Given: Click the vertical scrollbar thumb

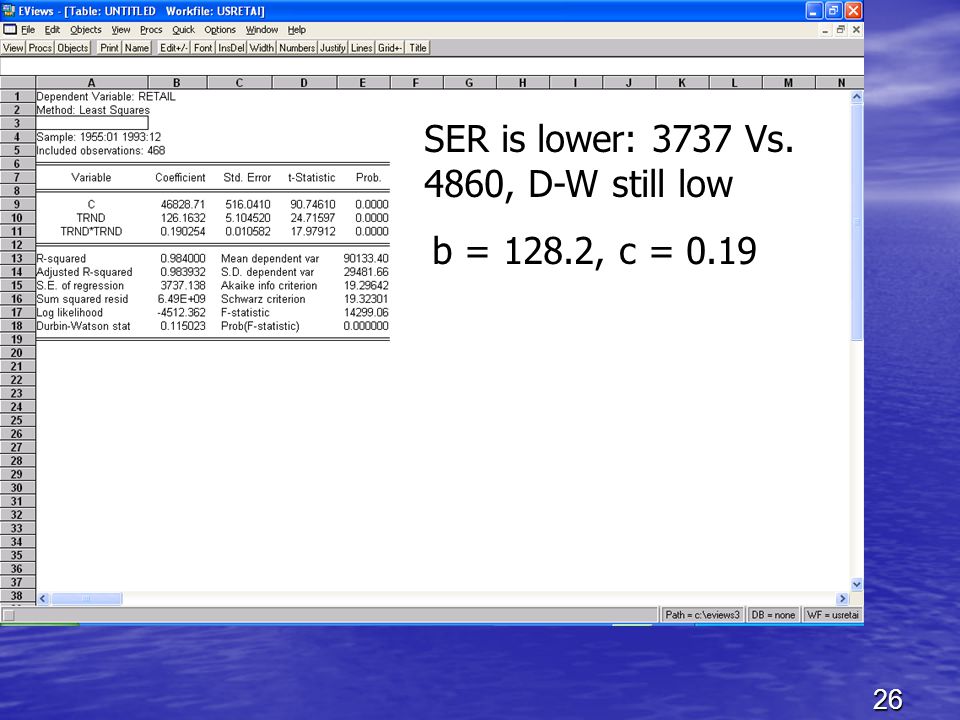Looking at the screenshot, I should pyautogui.click(x=857, y=222).
